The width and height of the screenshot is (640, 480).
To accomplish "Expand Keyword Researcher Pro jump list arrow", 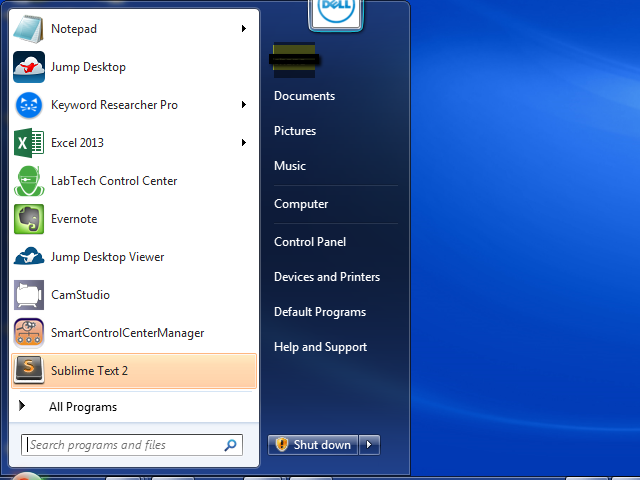I will click(x=244, y=104).
